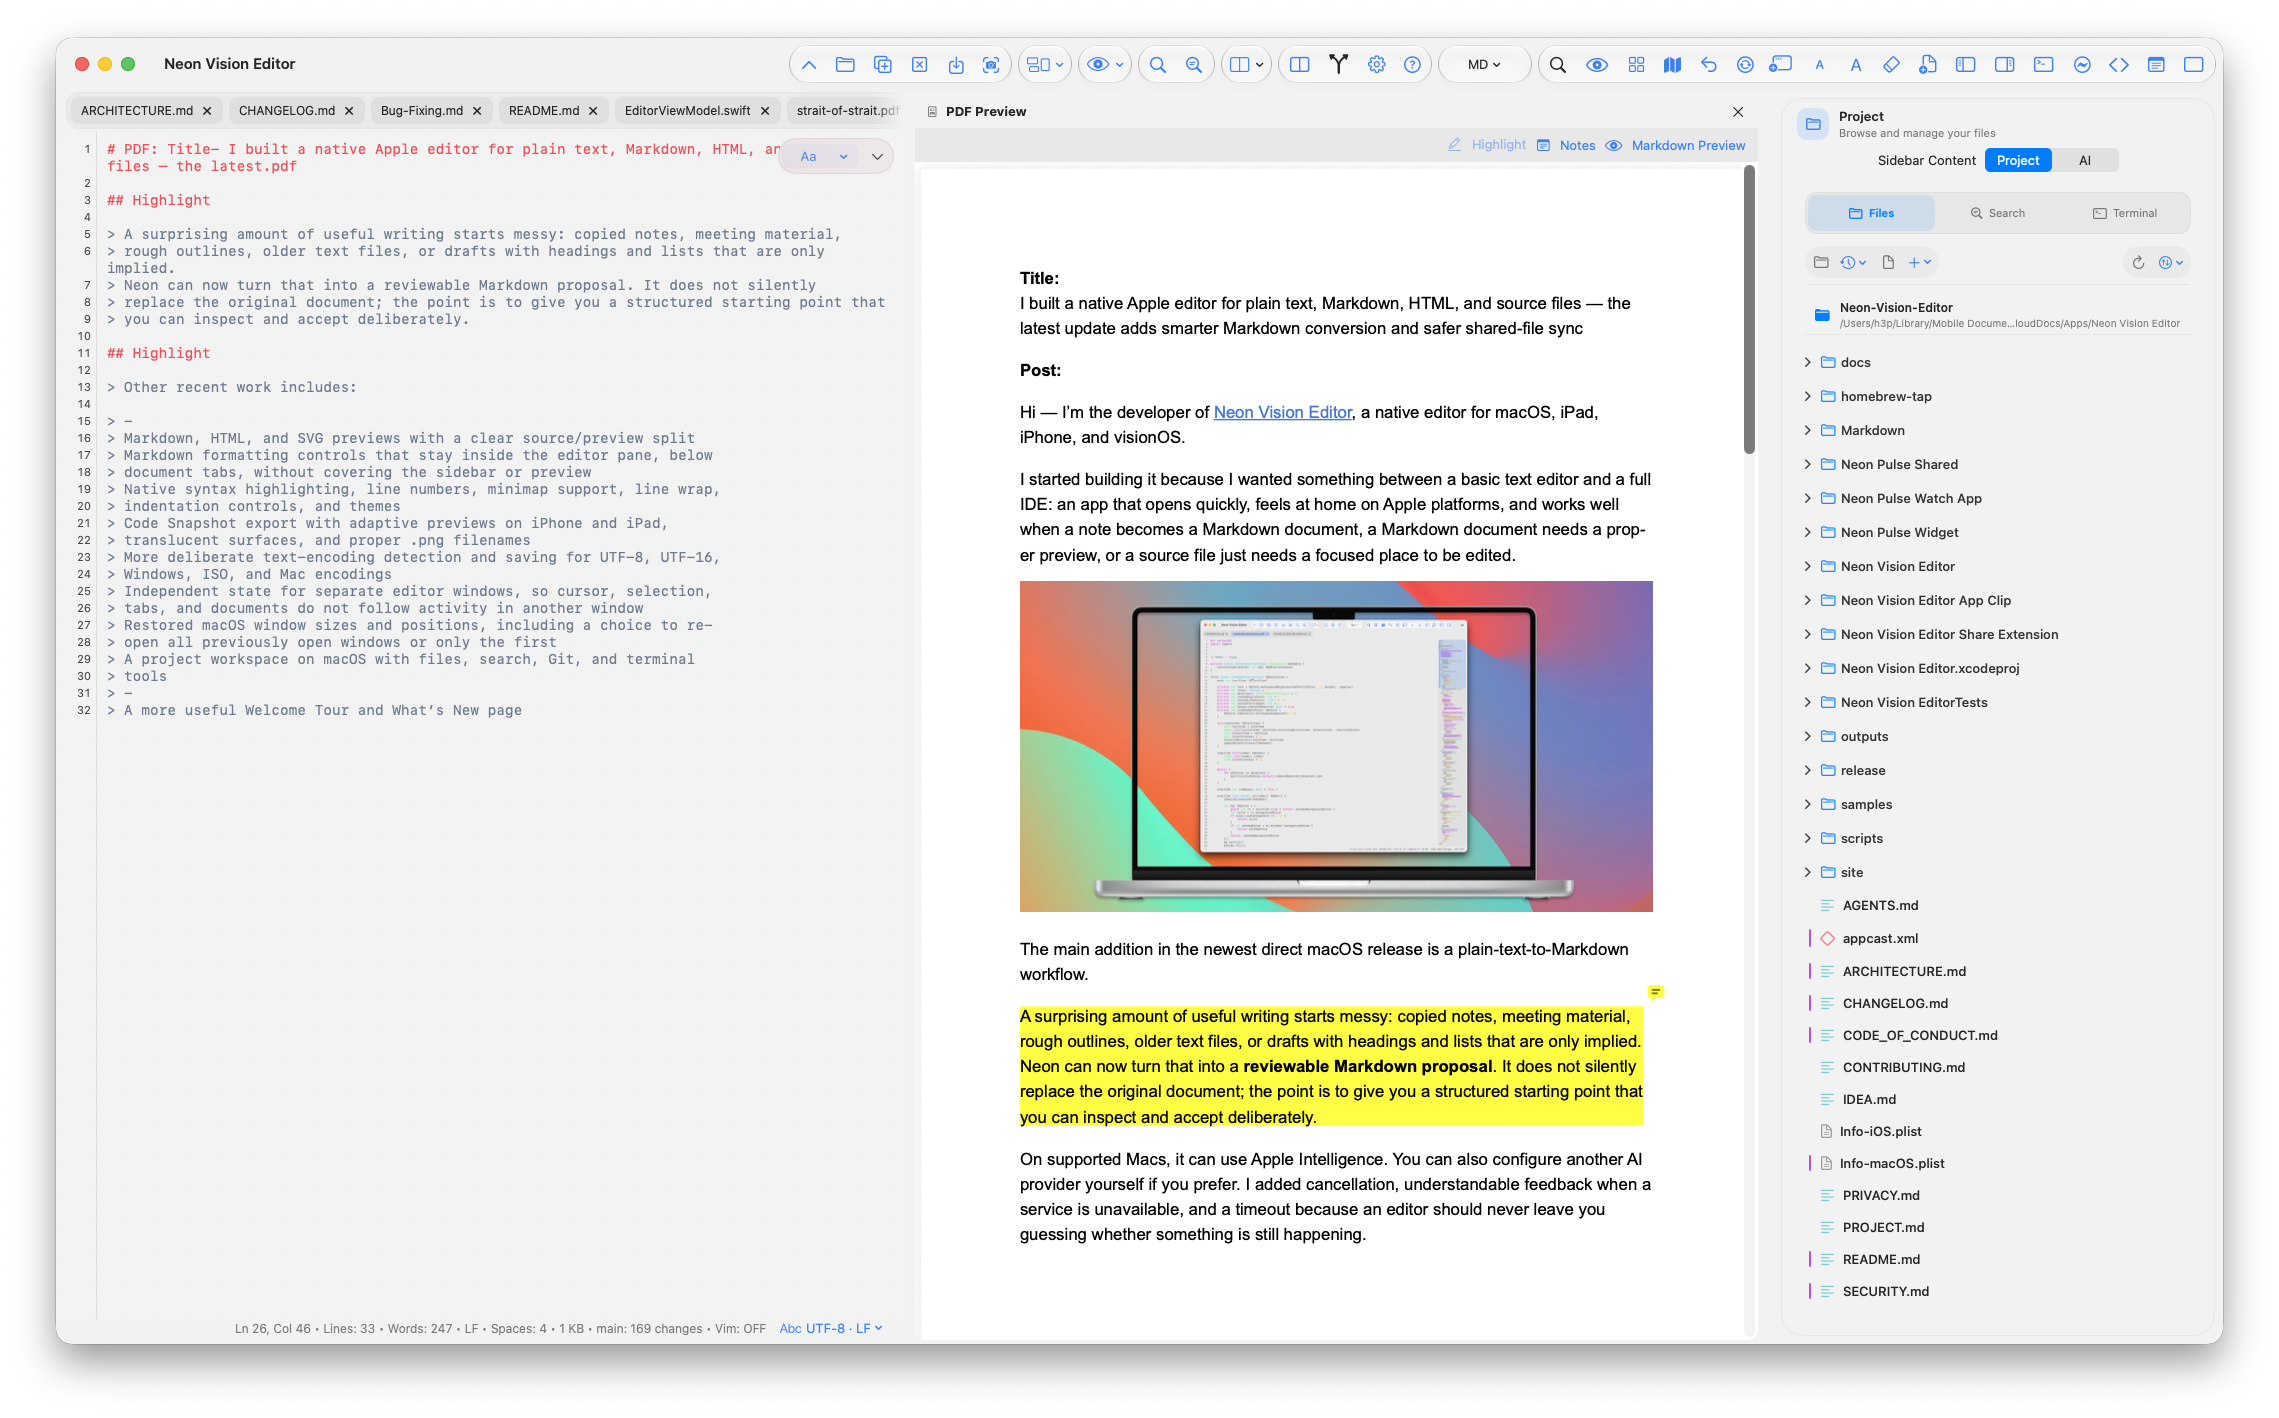Click the four-squares grid toolbar icon
This screenshot has width=2279, height=1418.
click(1636, 65)
